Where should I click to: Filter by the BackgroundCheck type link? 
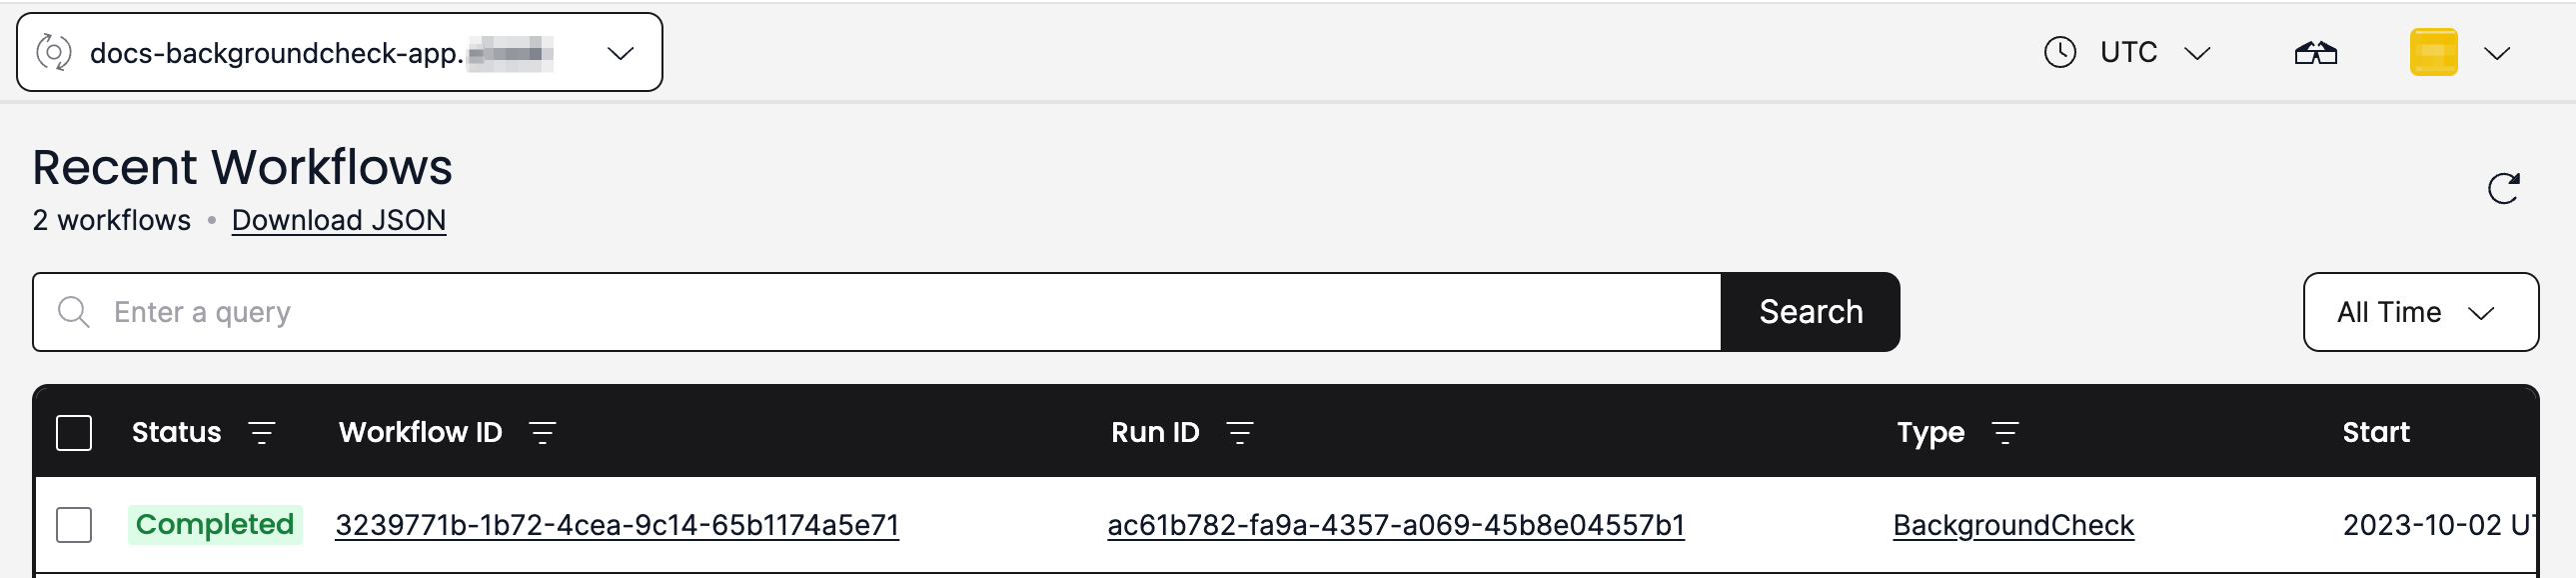pyautogui.click(x=2013, y=524)
